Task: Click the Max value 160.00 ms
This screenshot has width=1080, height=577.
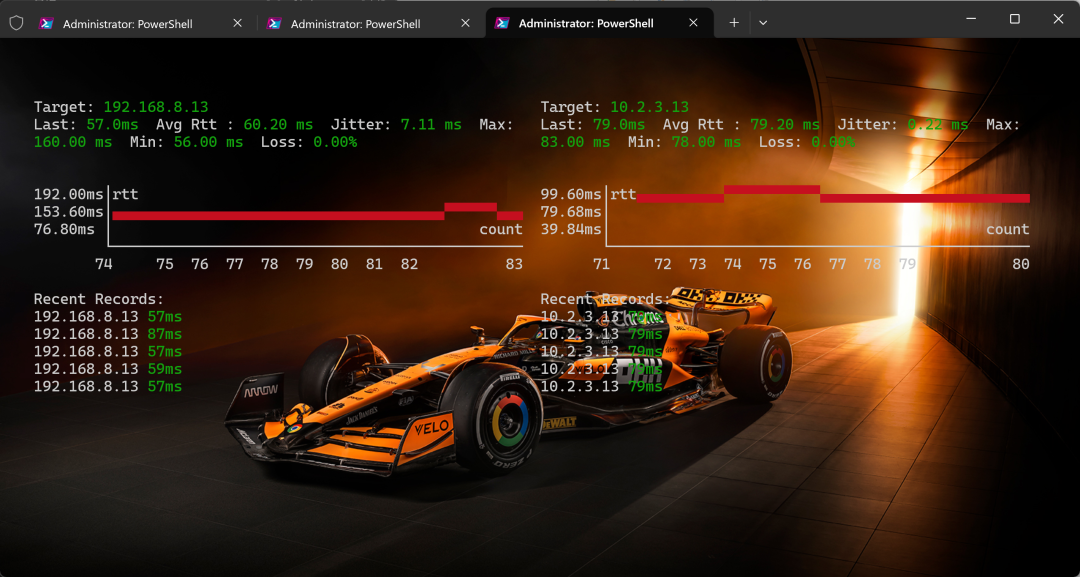Action: pos(73,142)
